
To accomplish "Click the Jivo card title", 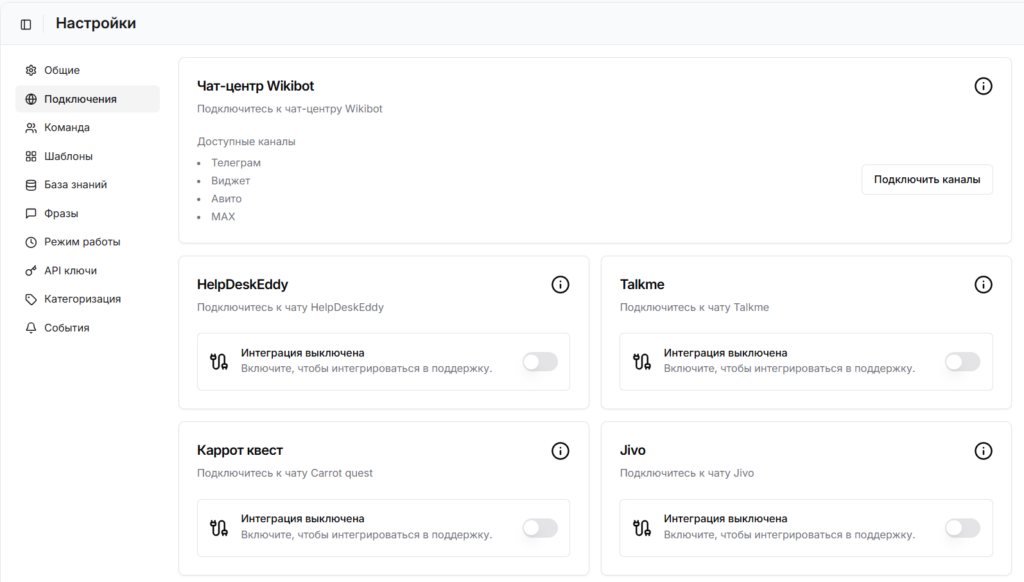I will click(x=632, y=451).
